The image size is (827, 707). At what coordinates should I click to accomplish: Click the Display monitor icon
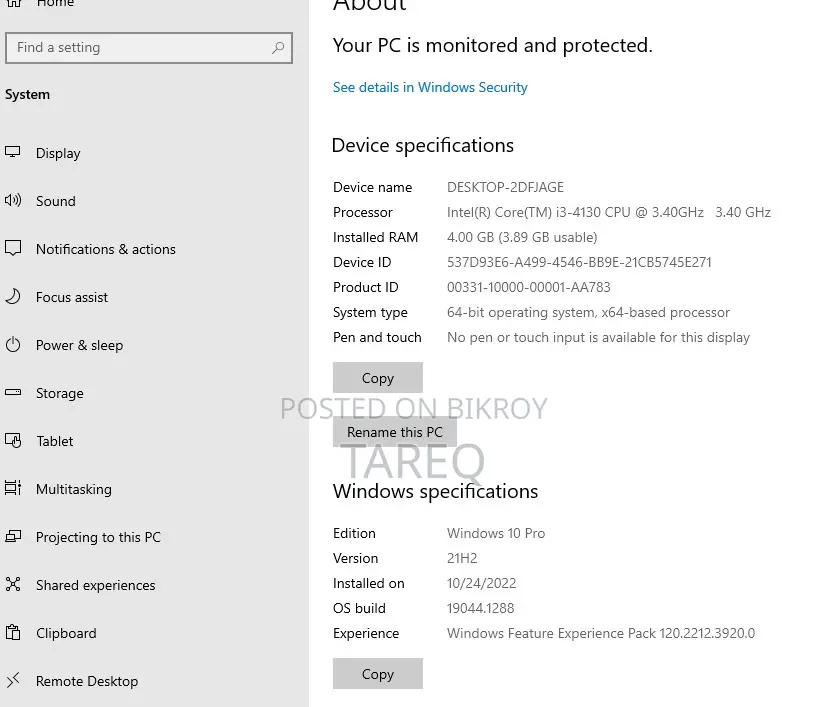(x=13, y=152)
